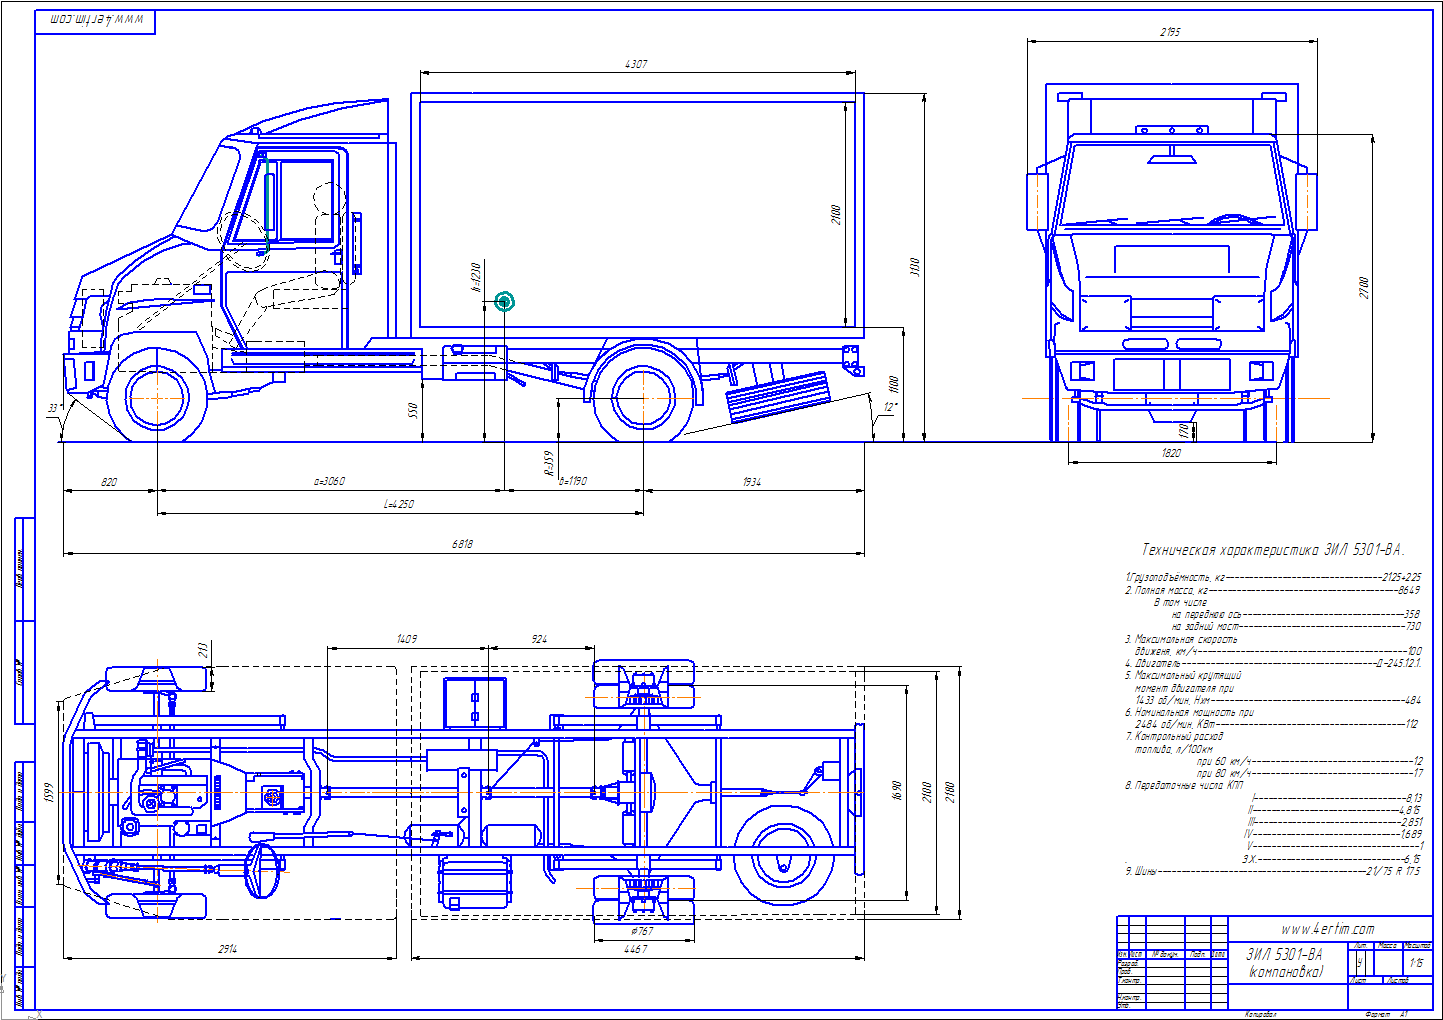Select the 1100 loading height dimension
The height and width of the screenshot is (1020, 1443).
pos(894,385)
